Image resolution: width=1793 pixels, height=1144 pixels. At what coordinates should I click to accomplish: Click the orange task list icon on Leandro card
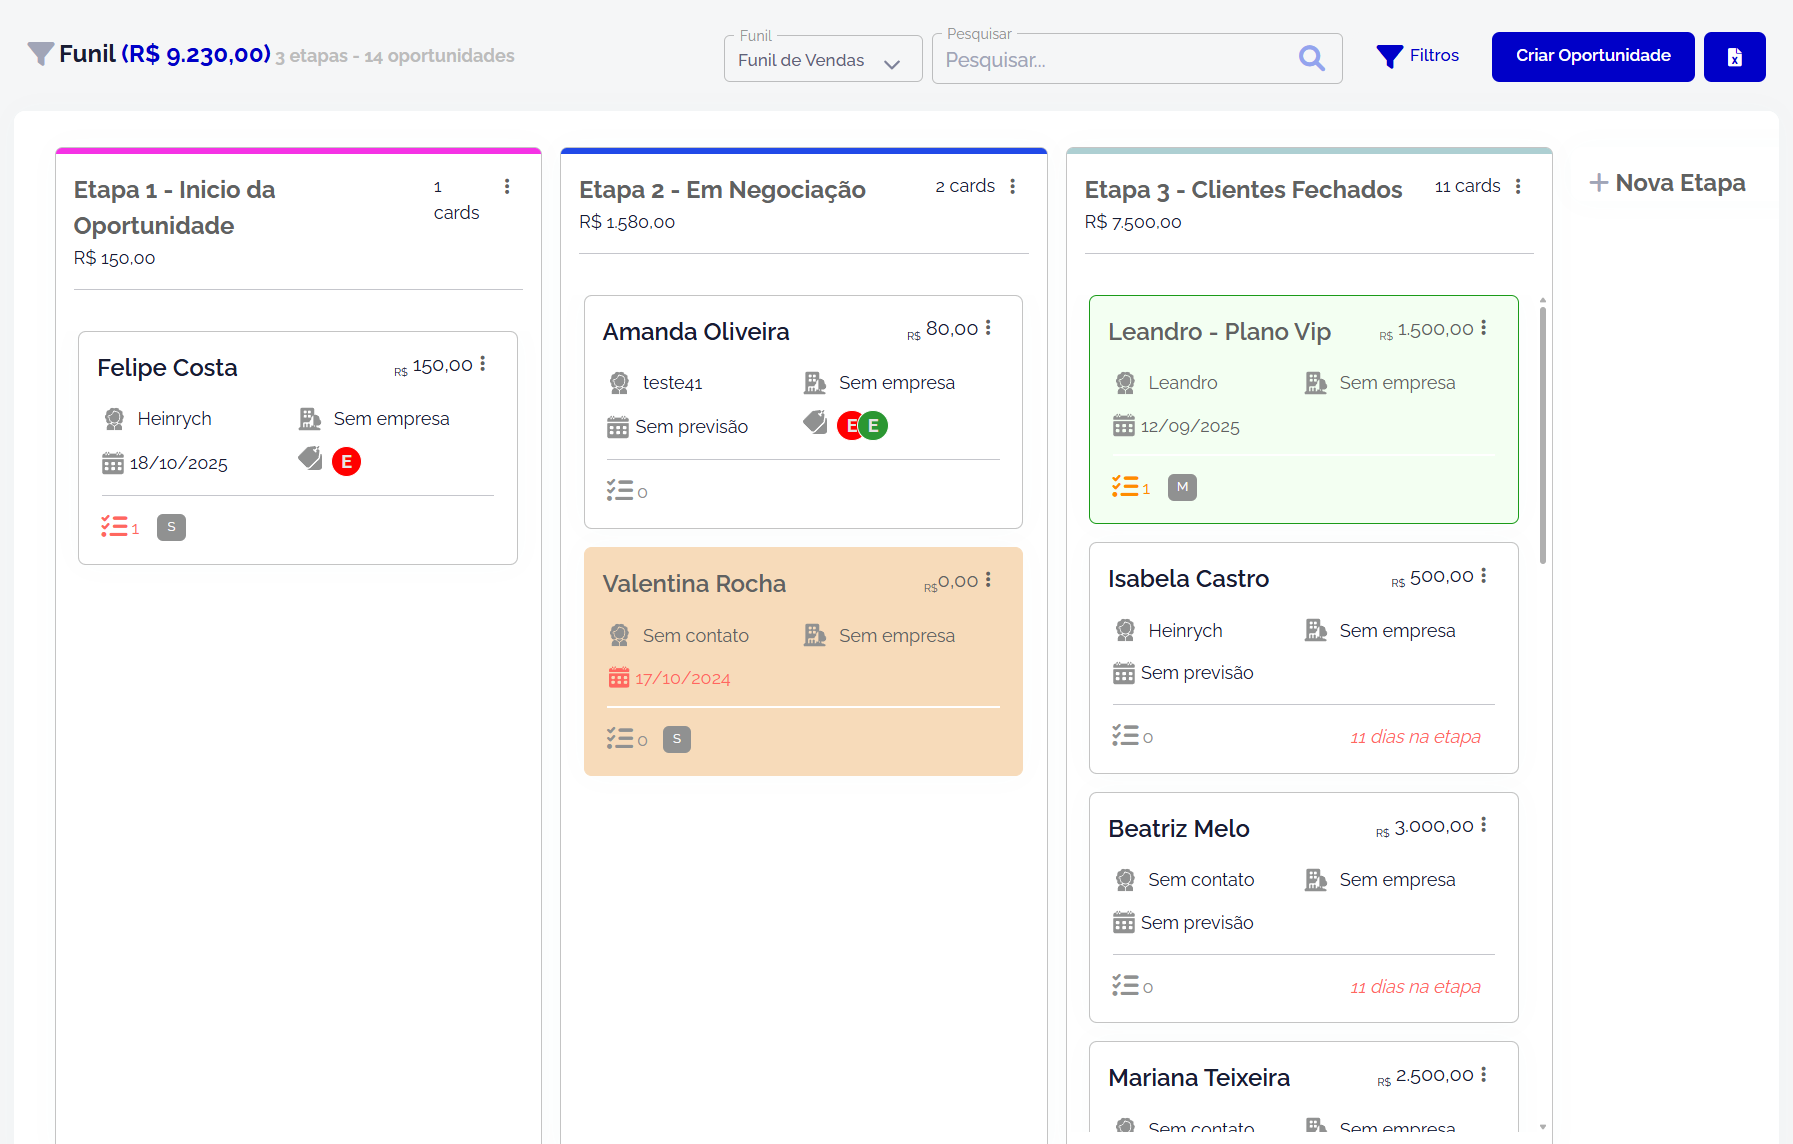click(x=1125, y=486)
